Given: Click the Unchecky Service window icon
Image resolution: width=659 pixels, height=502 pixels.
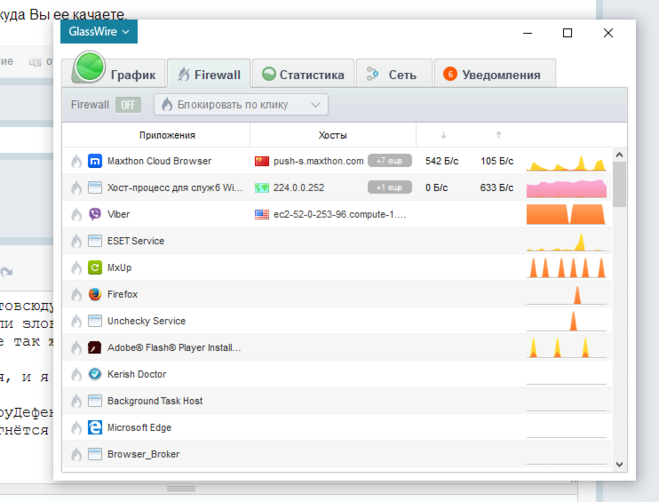Looking at the screenshot, I should point(95,321).
